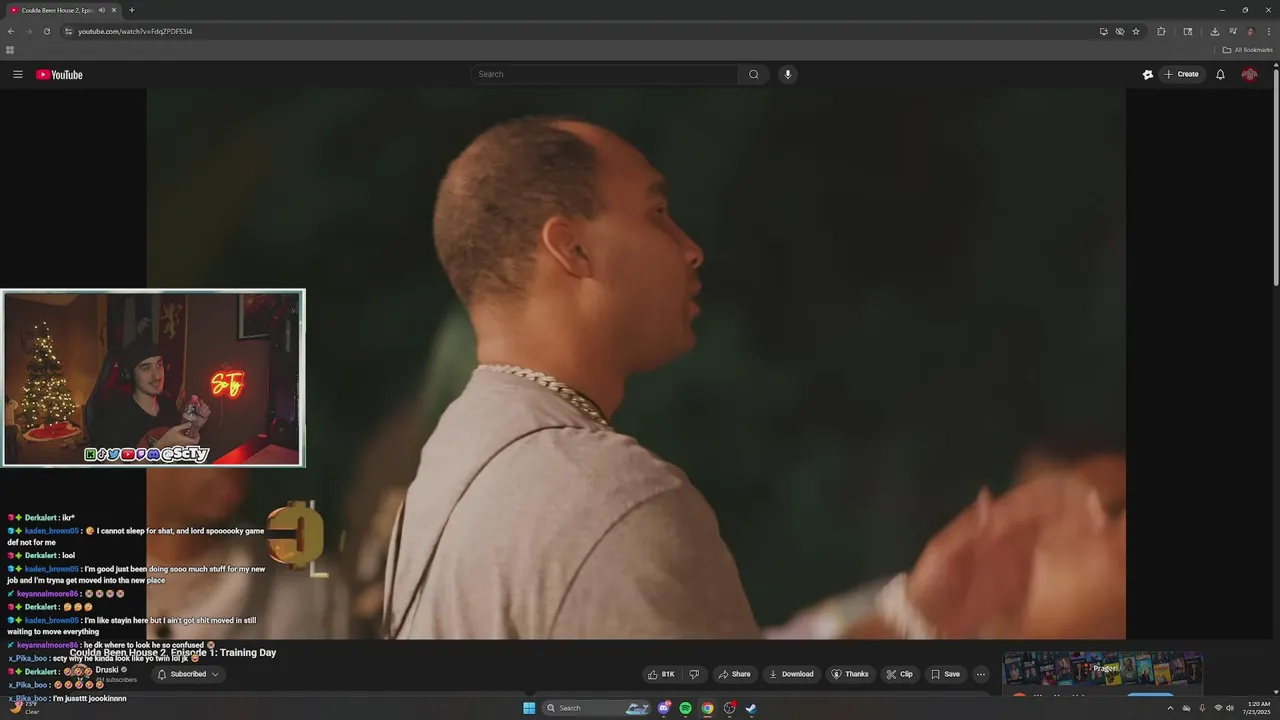
Task: Open the install app icon in address bar
Action: (1103, 31)
